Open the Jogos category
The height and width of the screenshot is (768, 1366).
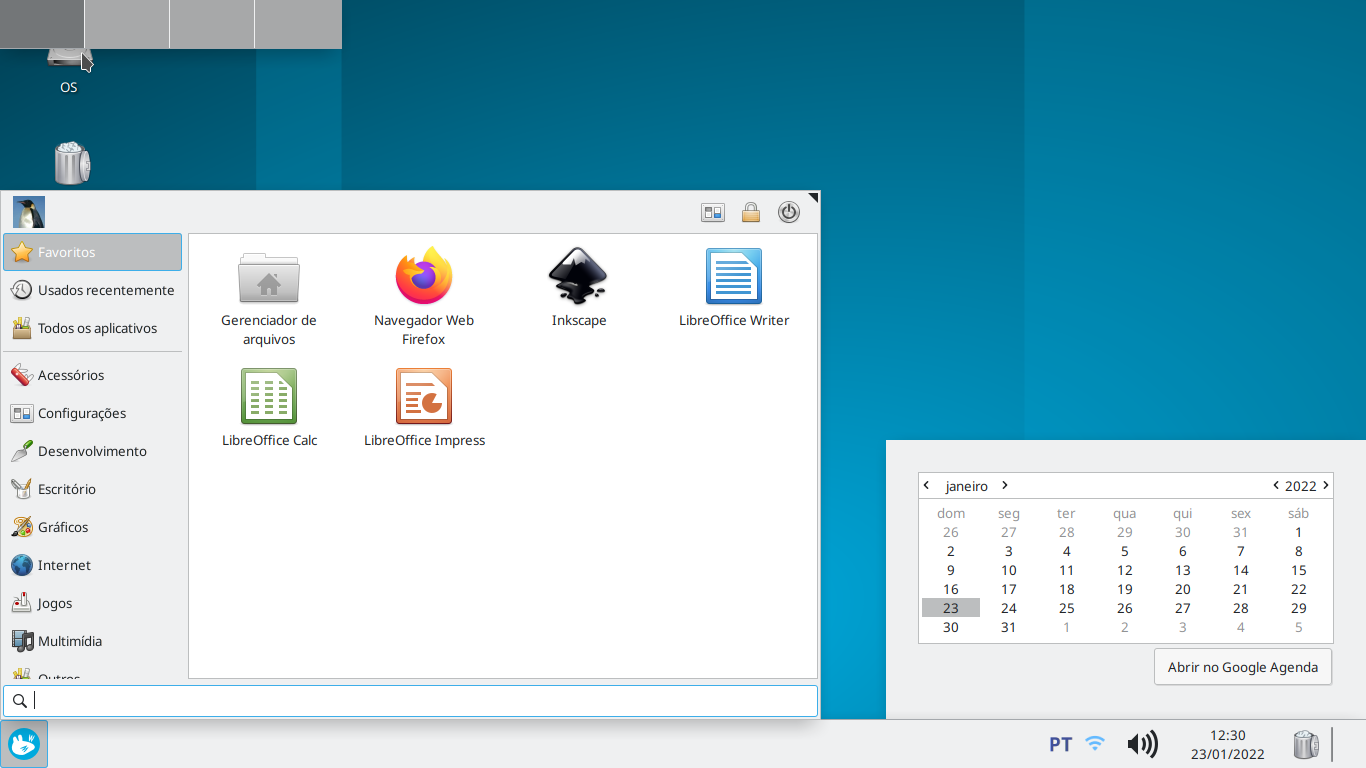pos(93,603)
